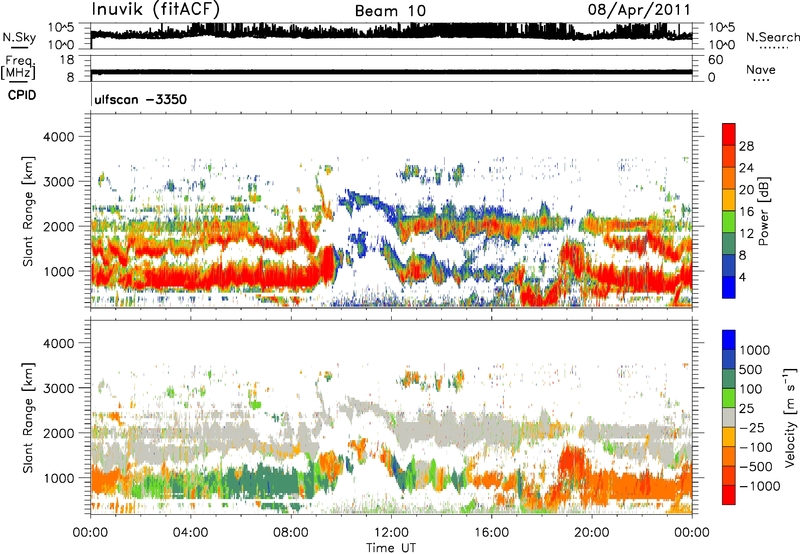Viewport: 800px width, 554px height.
Task: Click the "1000" tick of the velocity panel
Action: pyautogui.click(x=58, y=478)
